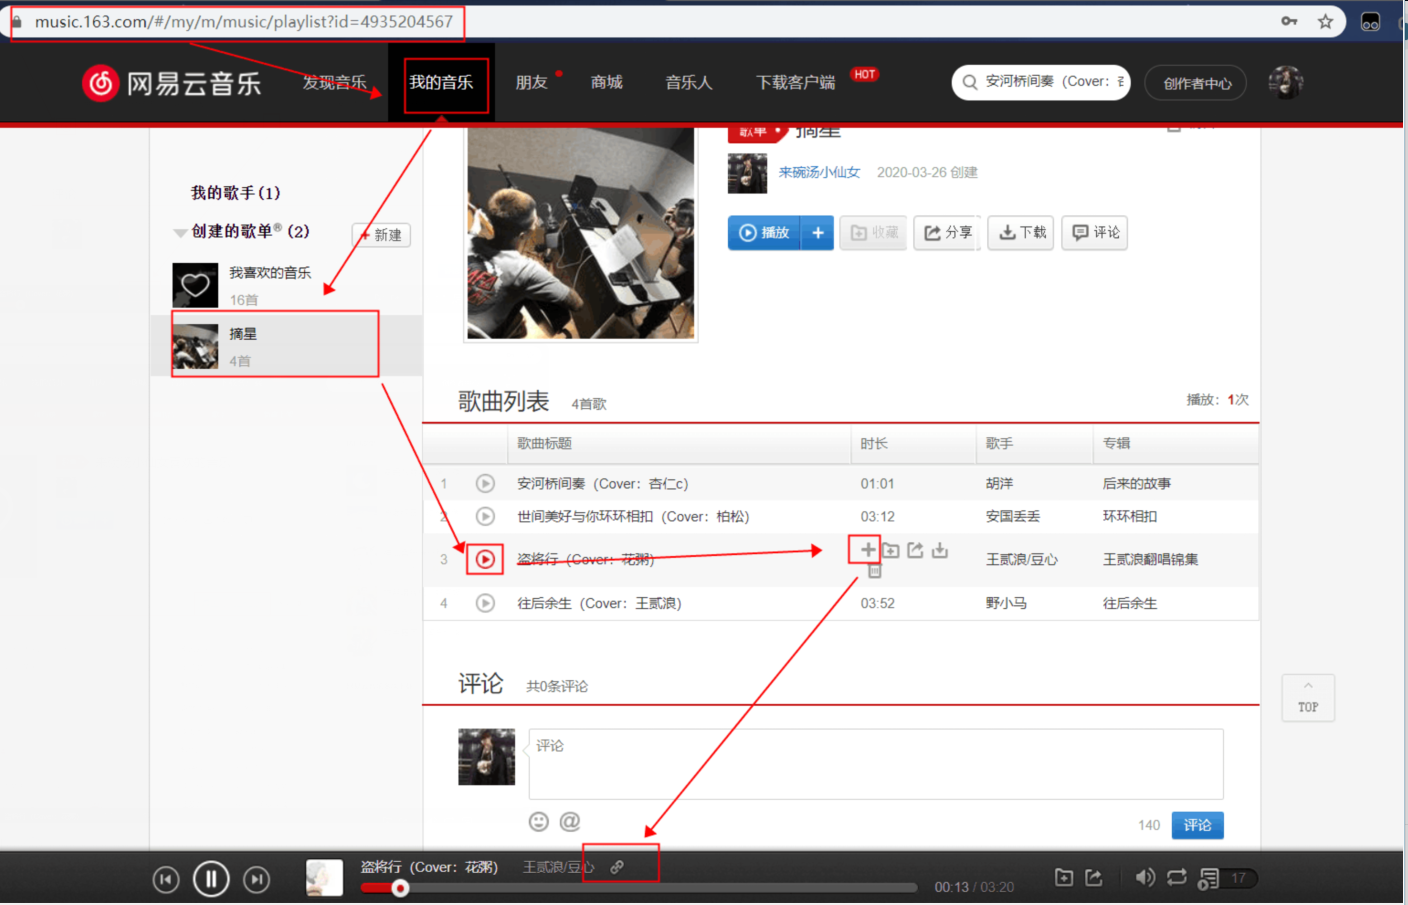
Task: Click the volume speaker icon
Action: point(1145,877)
